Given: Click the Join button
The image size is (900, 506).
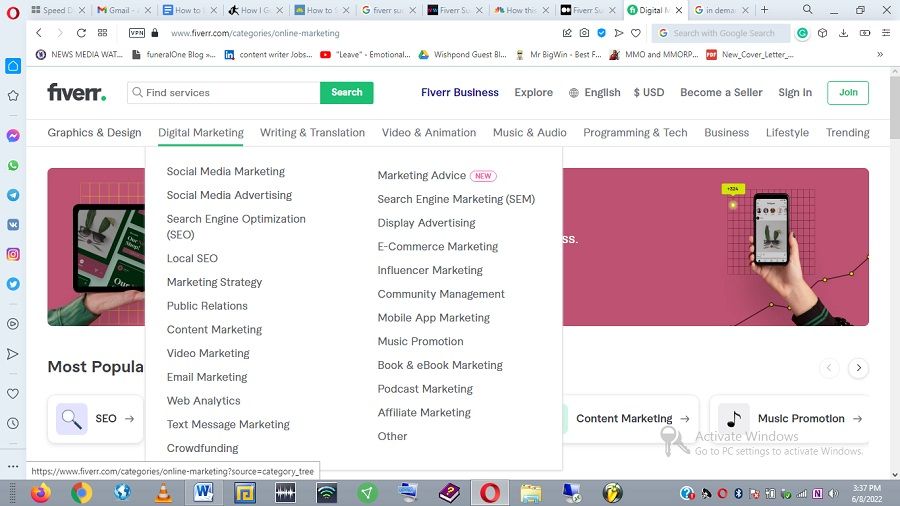Looking at the screenshot, I should coord(848,92).
